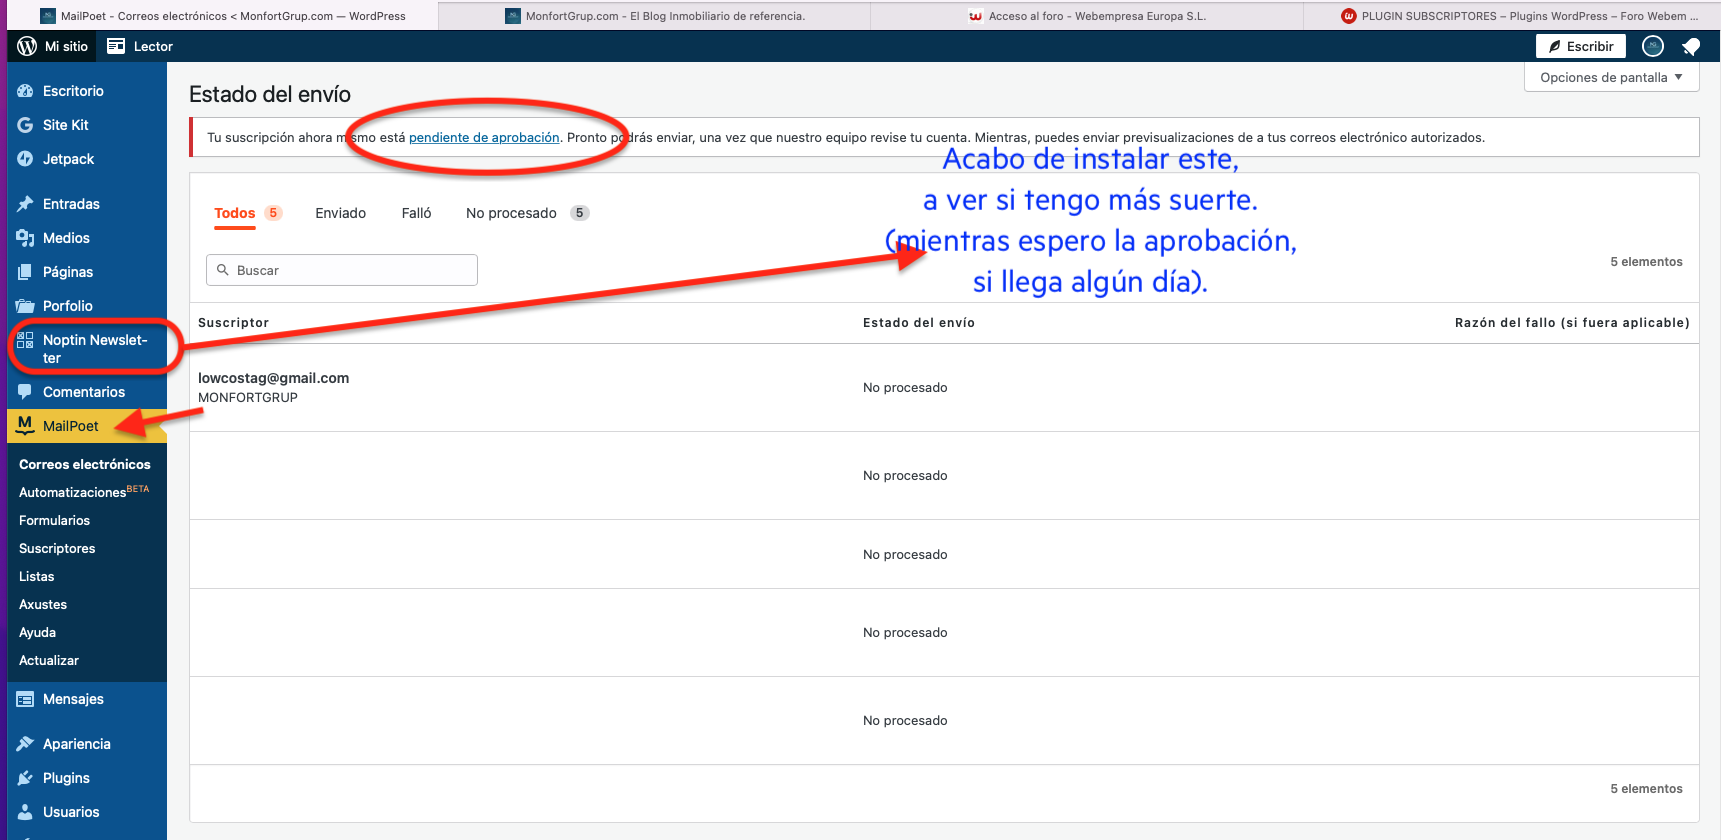Click the 5 badge beside No procesado
This screenshot has width=1721, height=840.
coord(579,213)
